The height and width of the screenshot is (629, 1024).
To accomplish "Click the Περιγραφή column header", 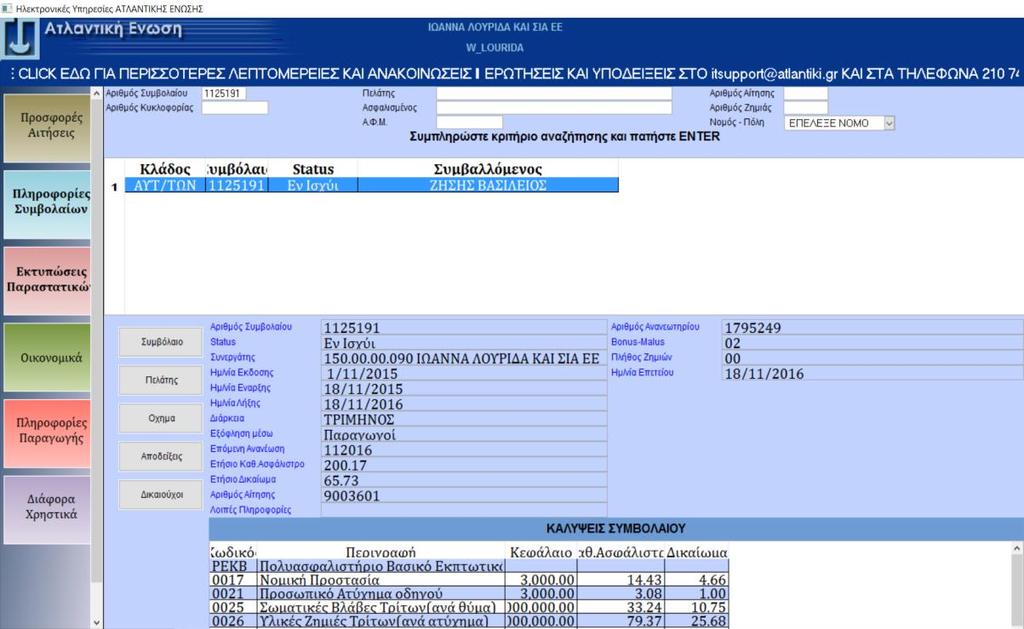I will pos(381,552).
